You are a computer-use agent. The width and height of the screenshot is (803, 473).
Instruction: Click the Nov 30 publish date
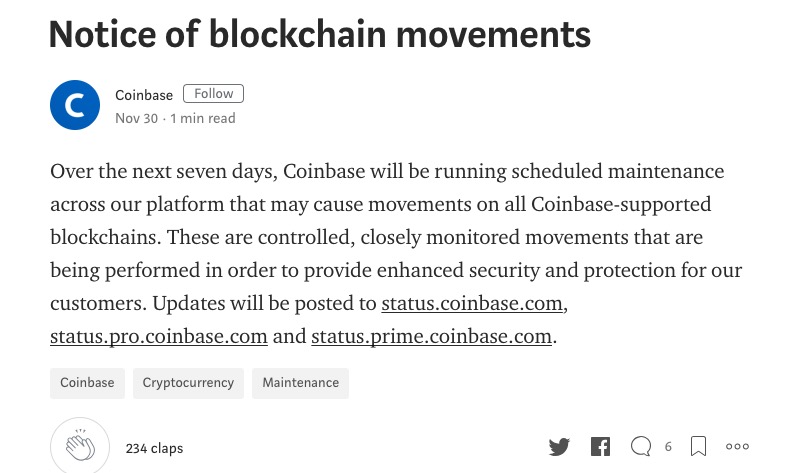point(137,118)
